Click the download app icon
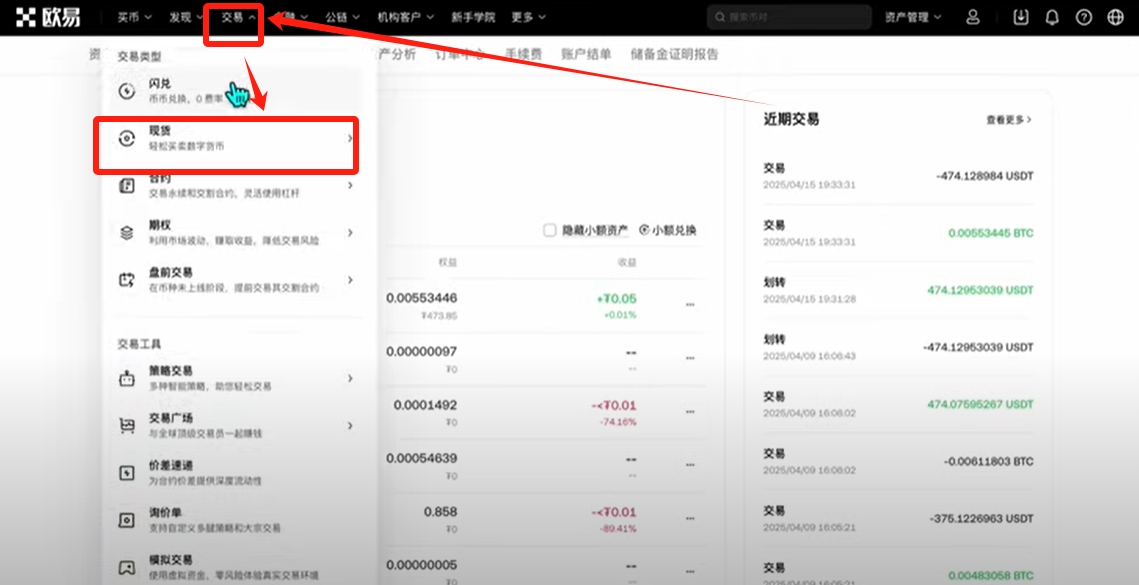This screenshot has width=1139, height=585. [x=1020, y=17]
